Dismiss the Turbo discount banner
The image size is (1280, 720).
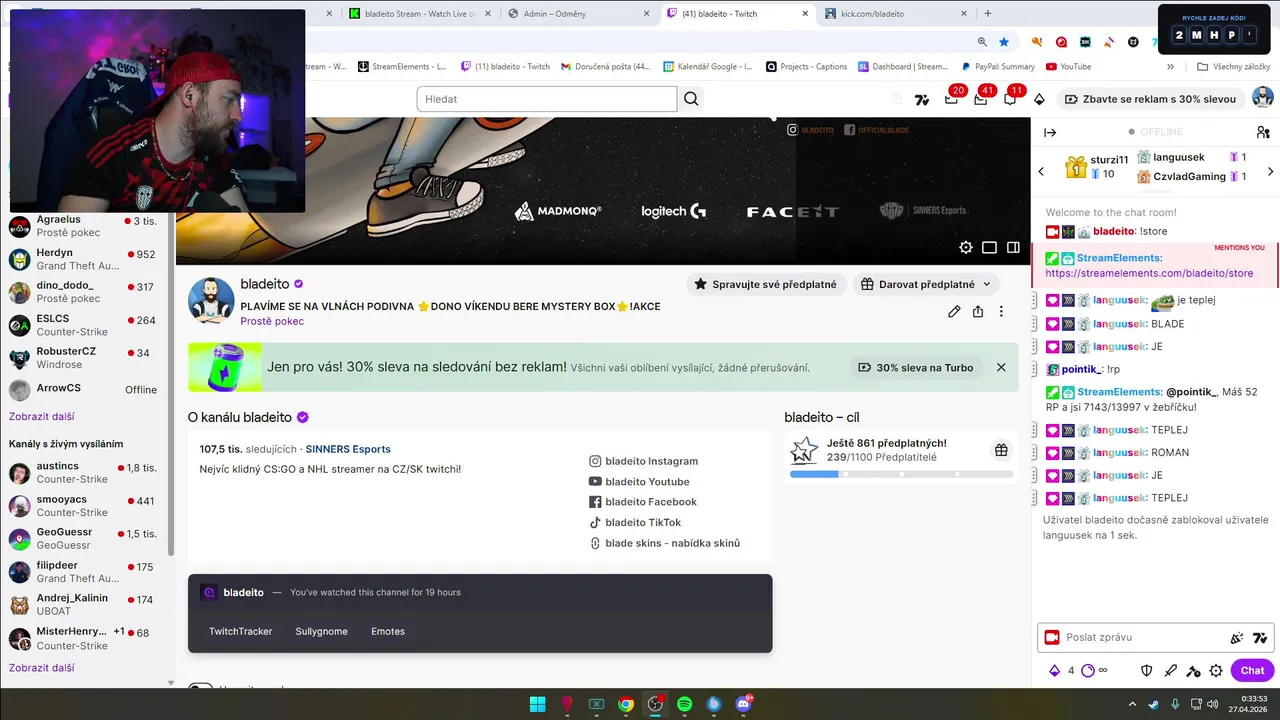(x=1001, y=367)
